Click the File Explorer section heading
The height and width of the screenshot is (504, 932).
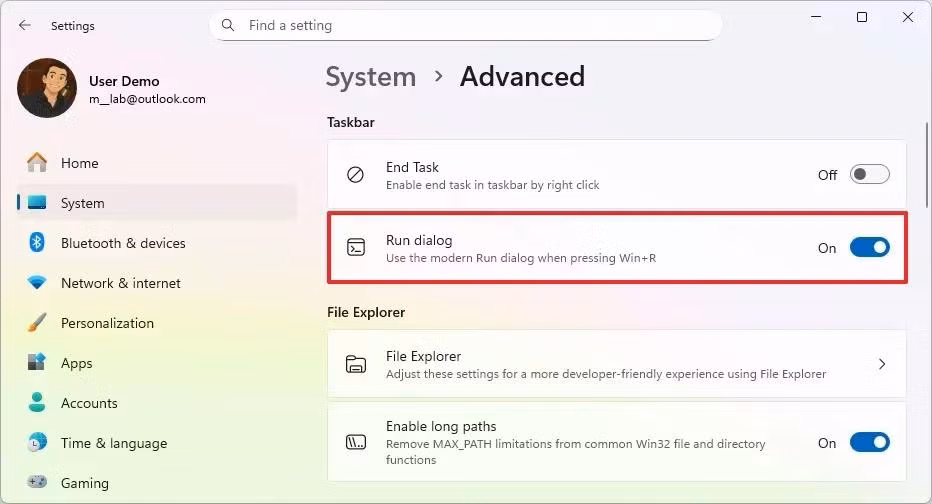[366, 312]
